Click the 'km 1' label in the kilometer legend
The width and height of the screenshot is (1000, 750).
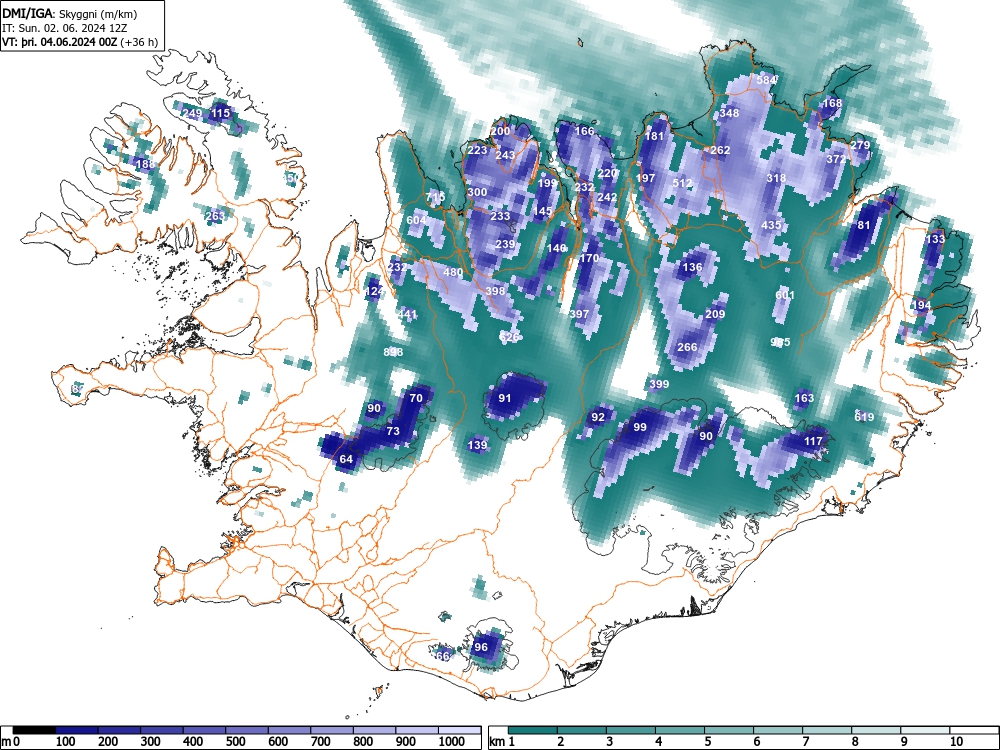(x=503, y=742)
